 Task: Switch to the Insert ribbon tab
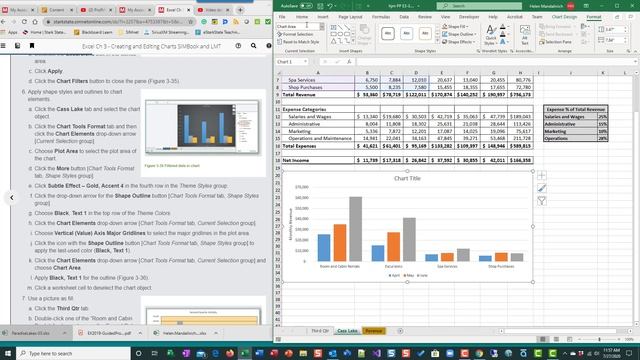click(322, 17)
